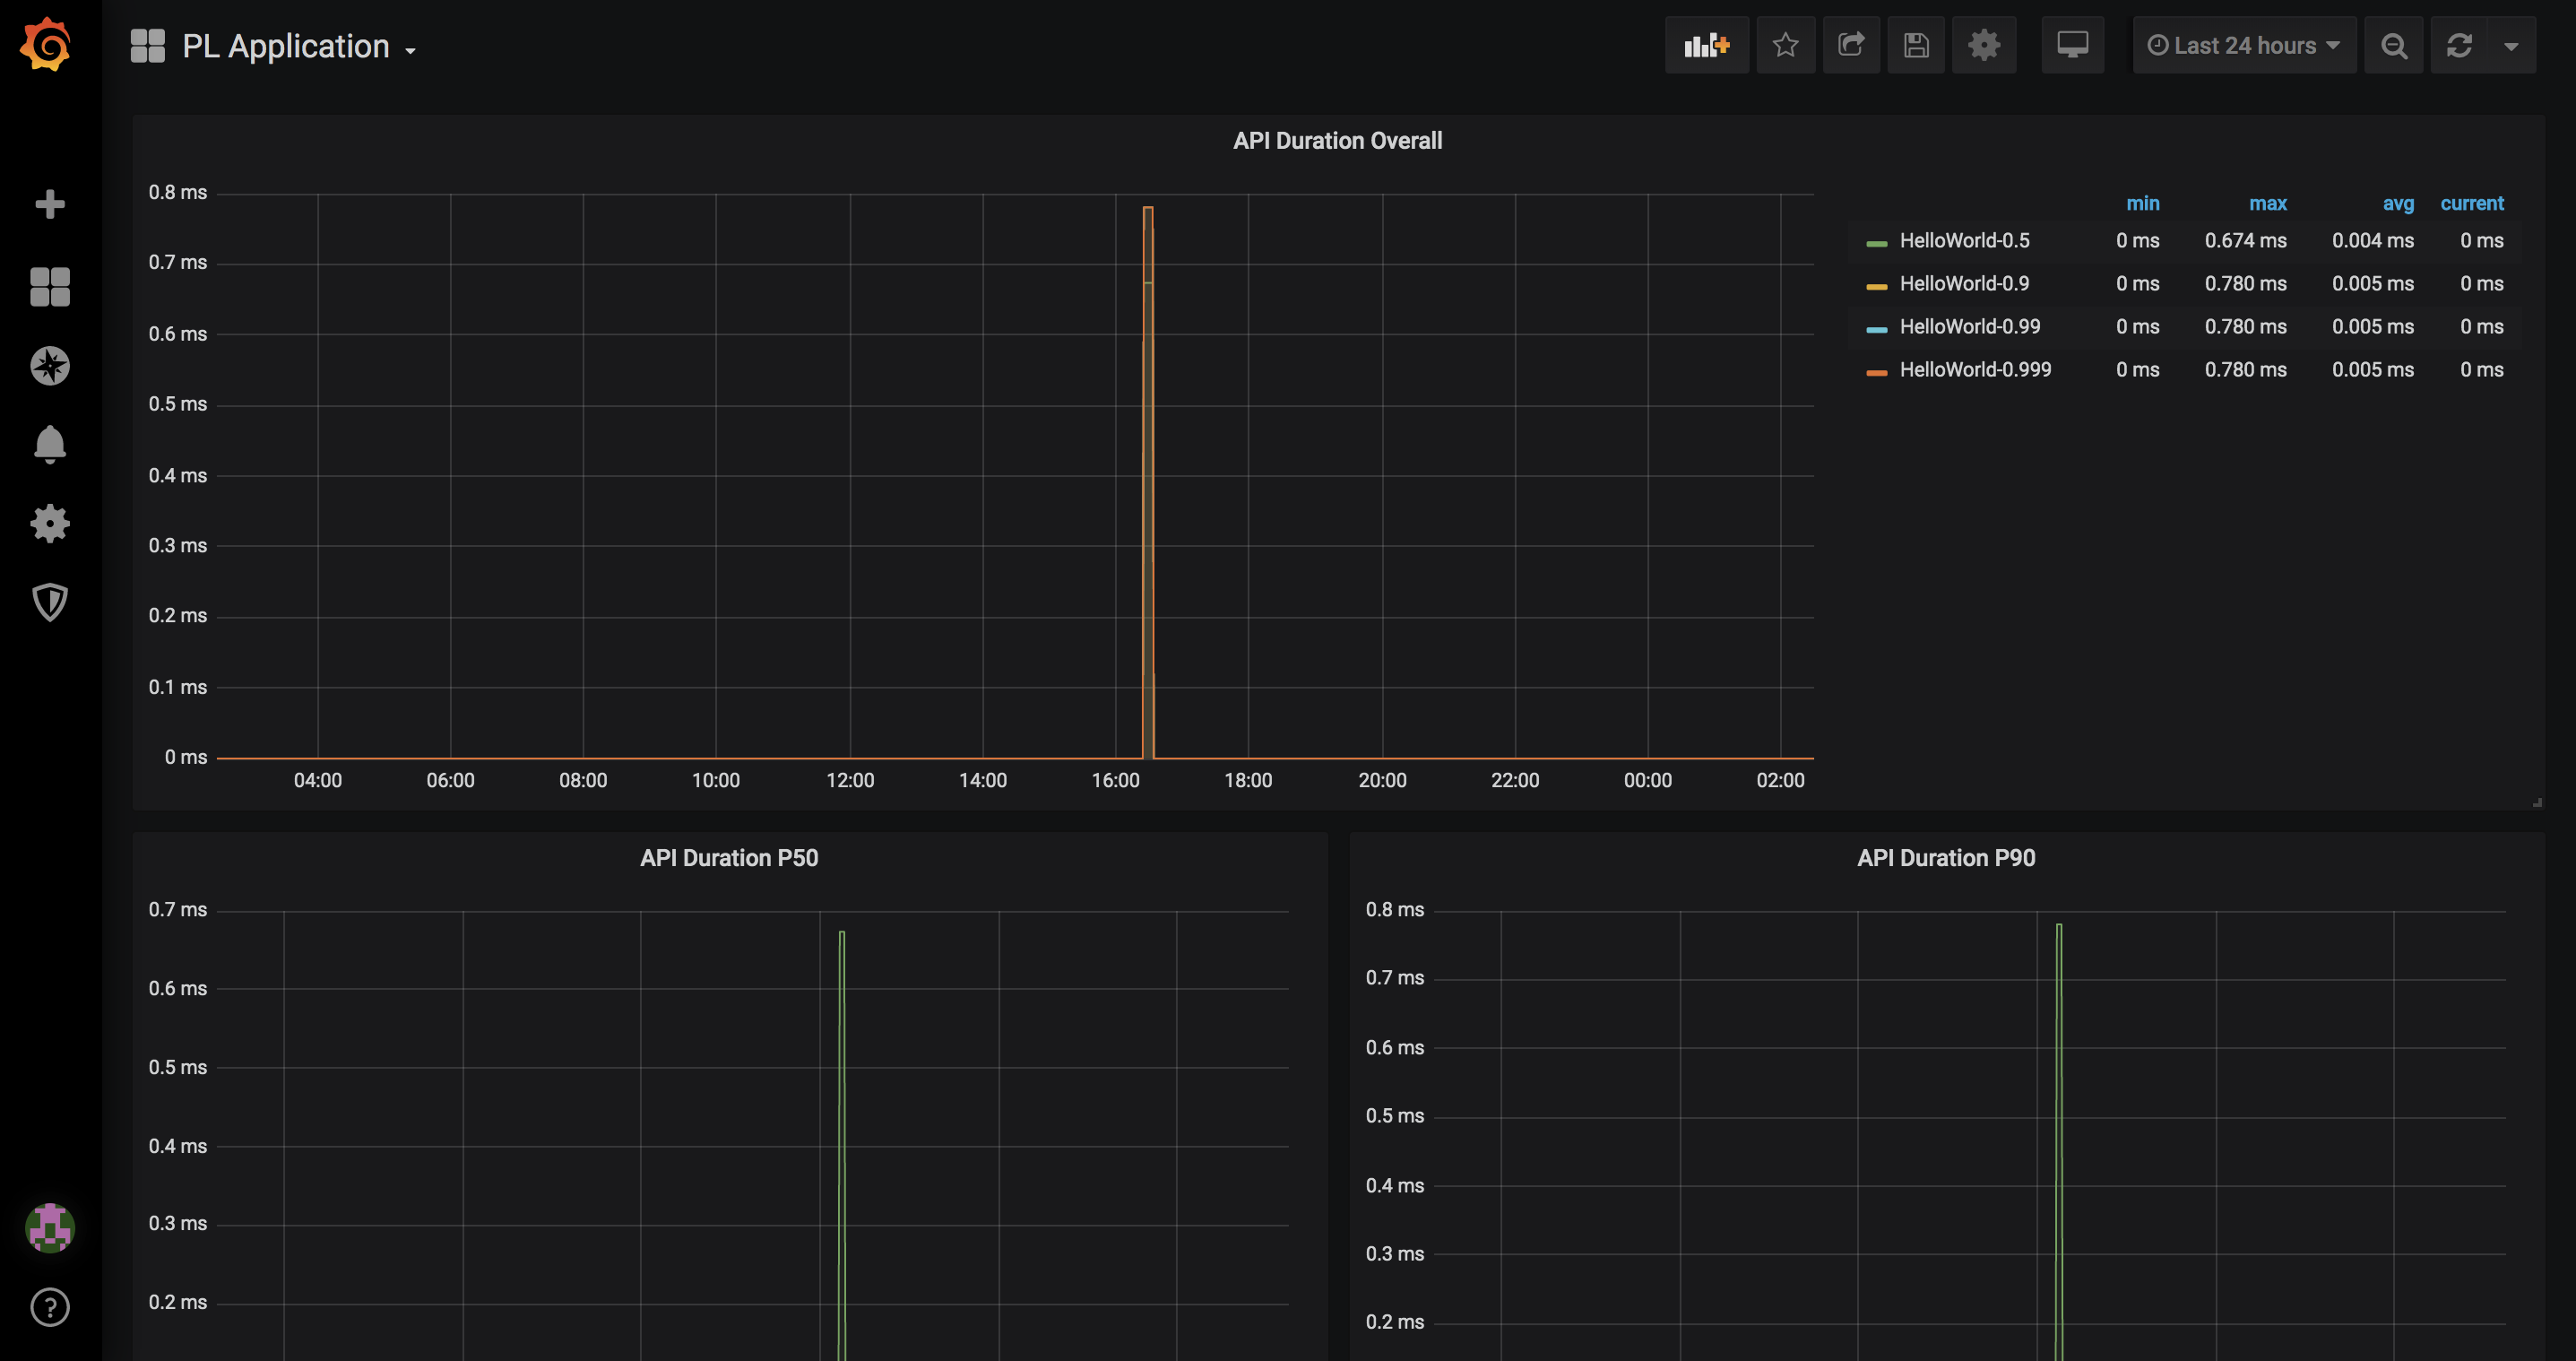The image size is (2576, 1361).
Task: Open dashboard settings gear in toolbar
Action: tap(1984, 45)
